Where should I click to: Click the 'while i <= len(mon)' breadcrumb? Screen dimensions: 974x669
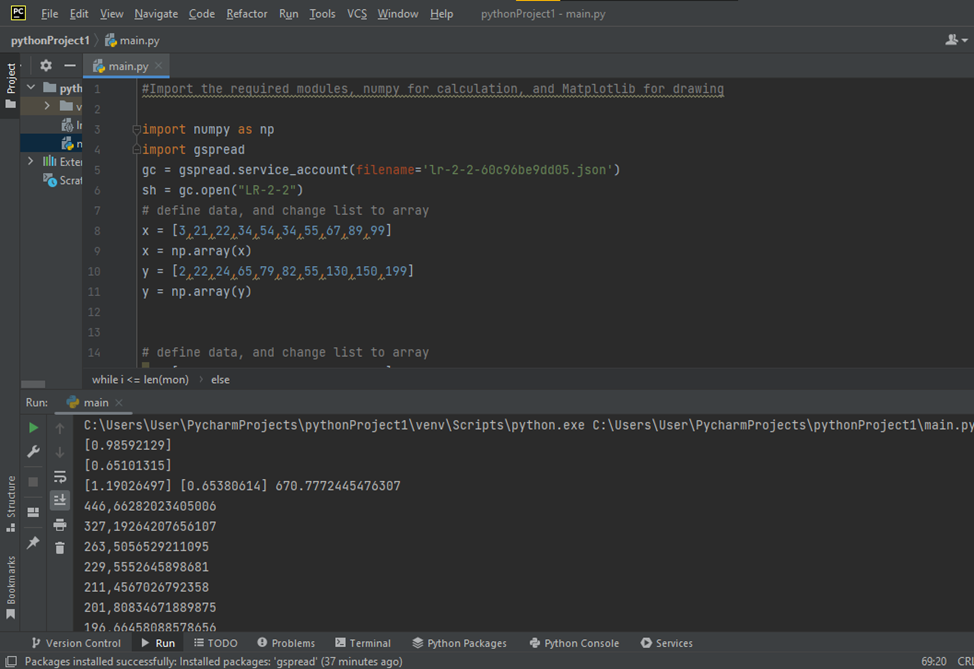tap(143, 379)
